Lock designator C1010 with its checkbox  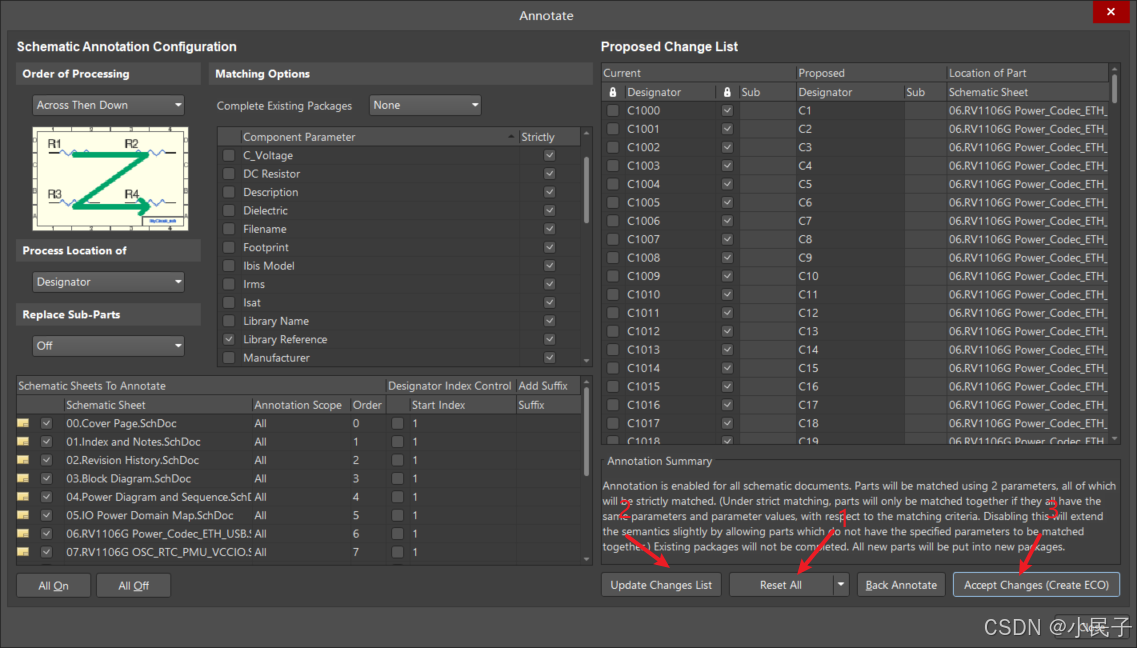[x=613, y=294]
